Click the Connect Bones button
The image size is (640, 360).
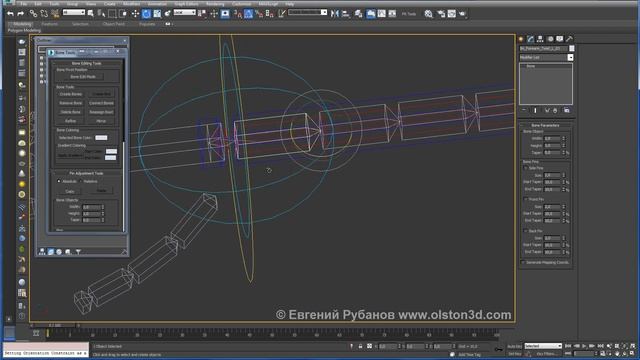[x=101, y=103]
